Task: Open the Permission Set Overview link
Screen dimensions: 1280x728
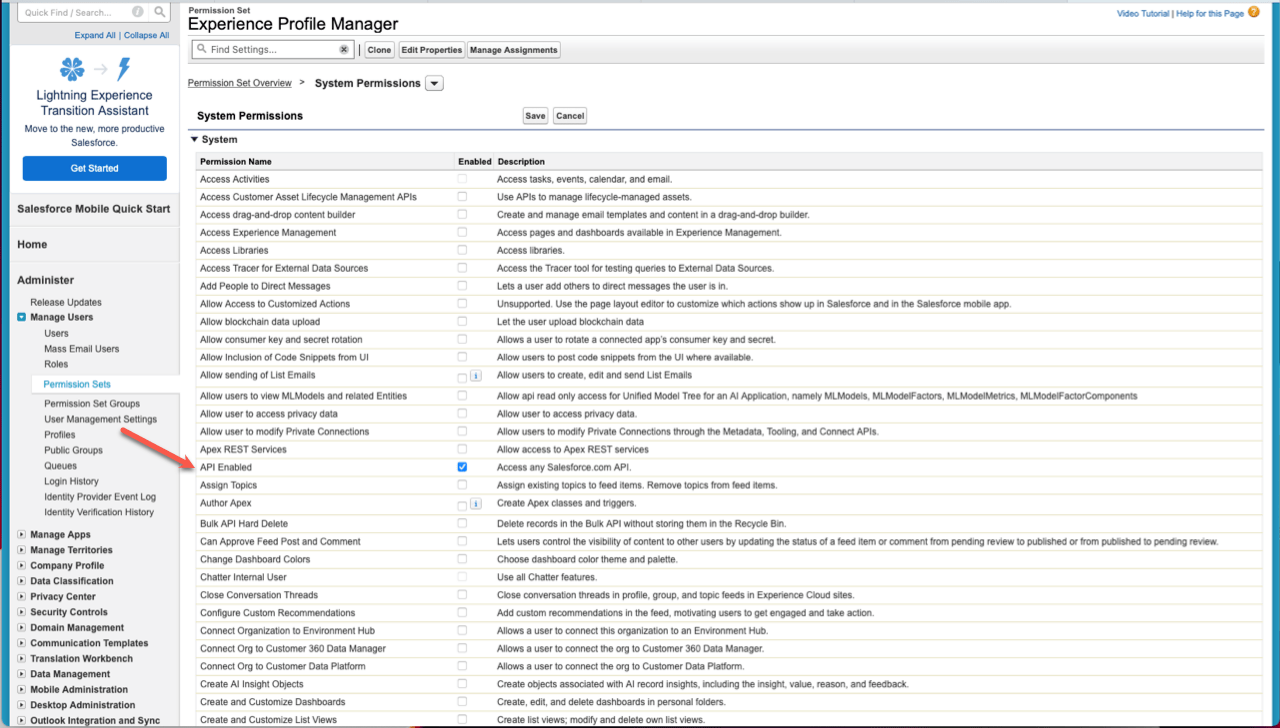Action: click(240, 83)
